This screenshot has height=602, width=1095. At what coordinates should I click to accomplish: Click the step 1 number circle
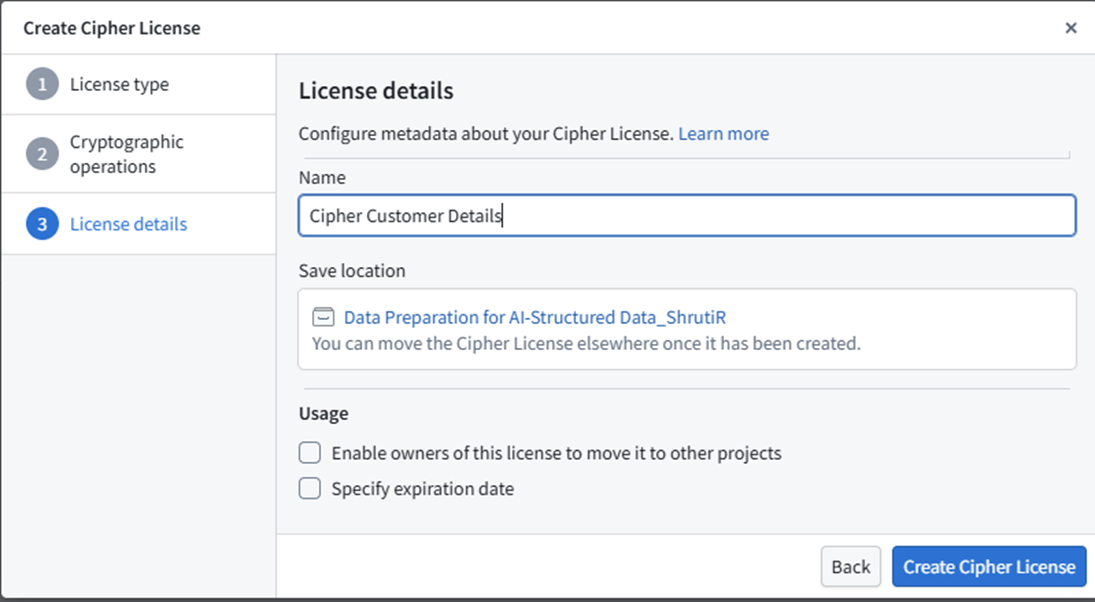click(42, 85)
